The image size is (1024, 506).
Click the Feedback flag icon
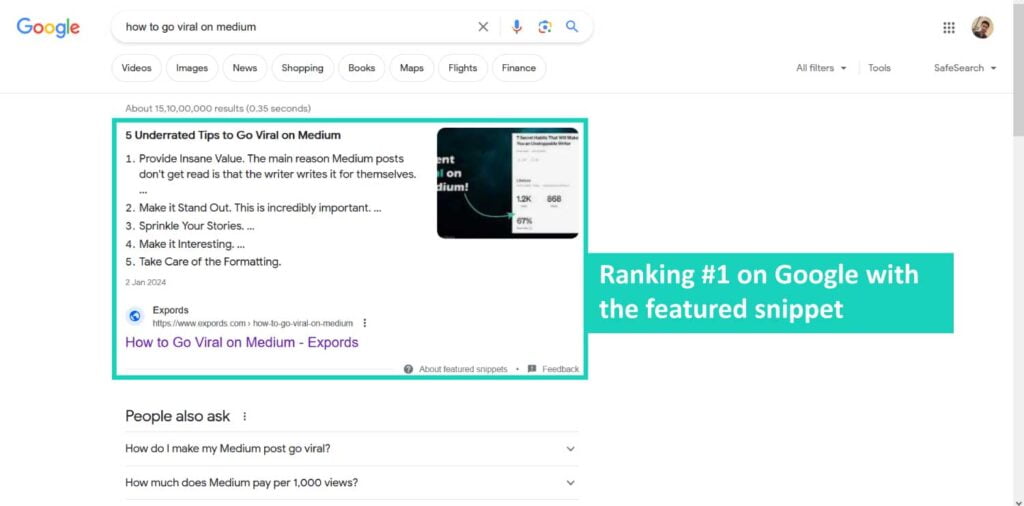point(532,369)
